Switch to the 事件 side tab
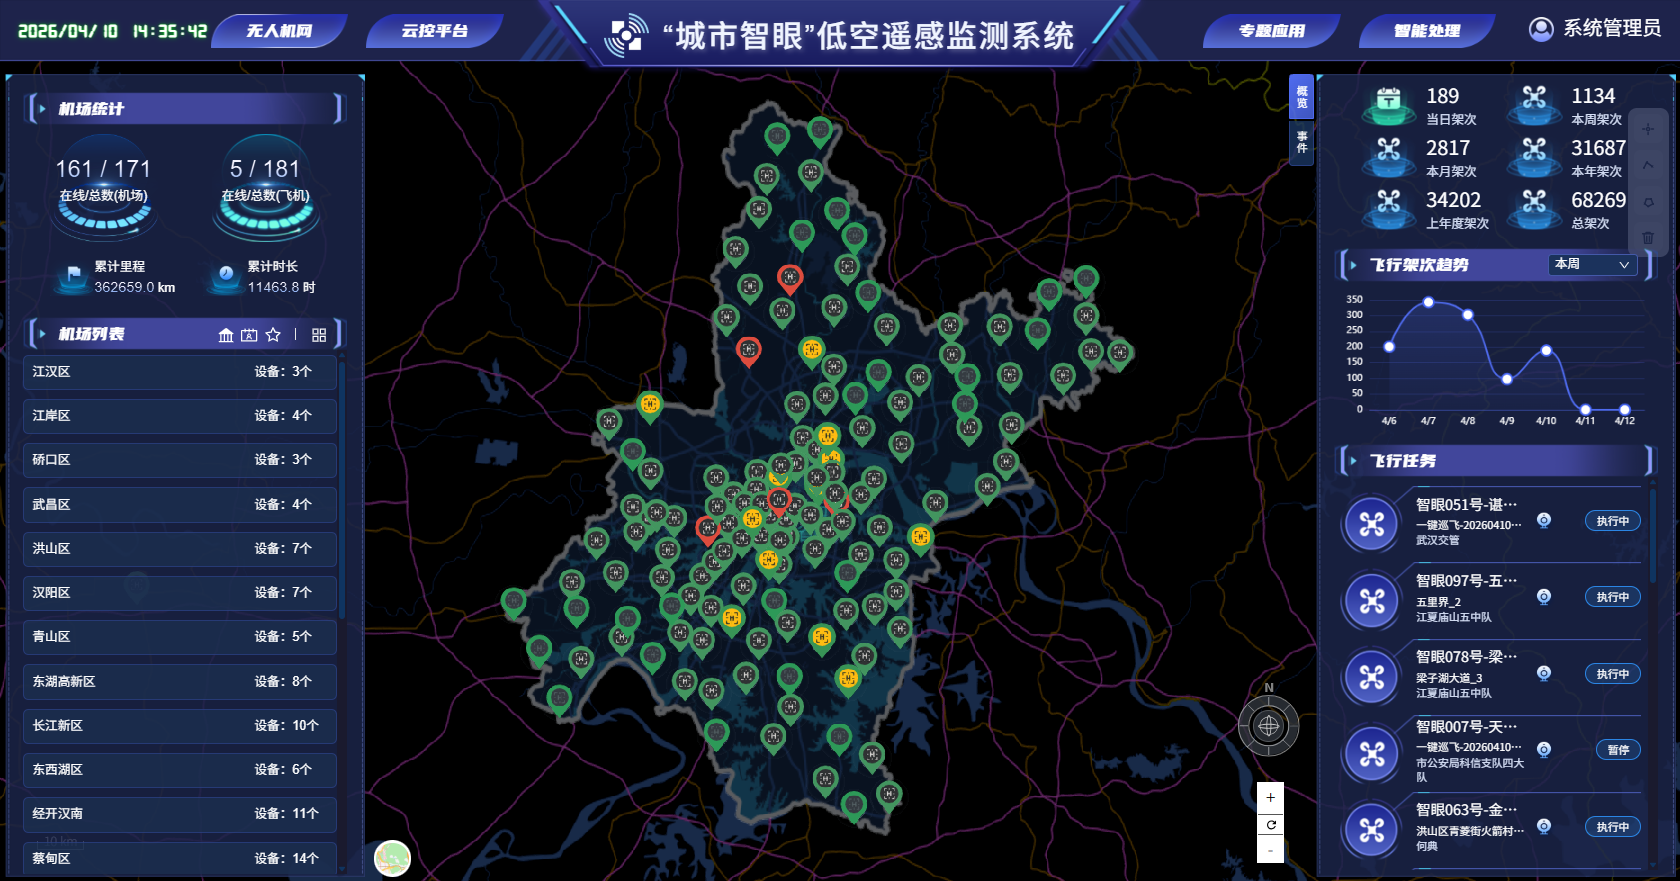The width and height of the screenshot is (1680, 881). (1301, 143)
